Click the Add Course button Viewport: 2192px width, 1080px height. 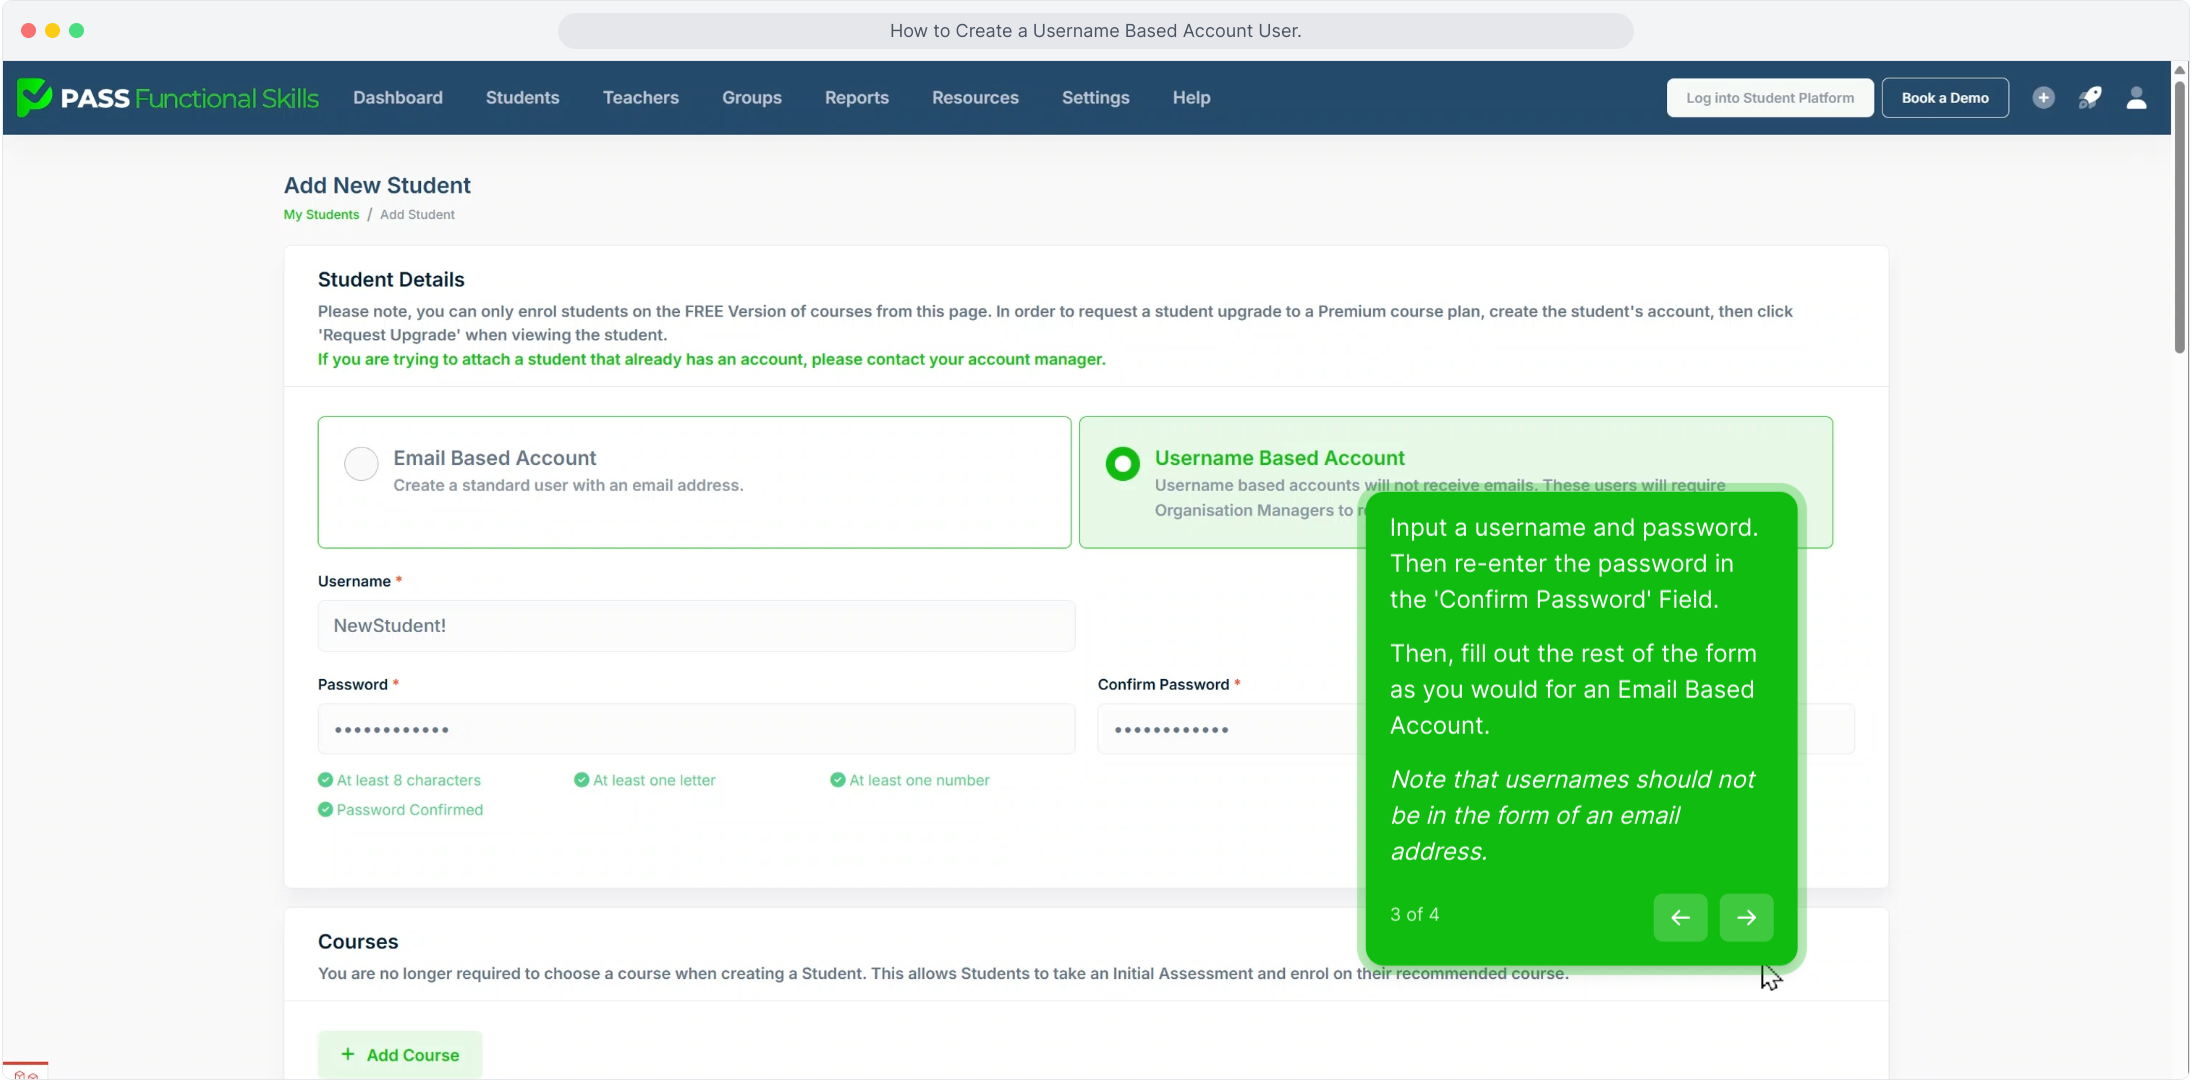click(400, 1054)
